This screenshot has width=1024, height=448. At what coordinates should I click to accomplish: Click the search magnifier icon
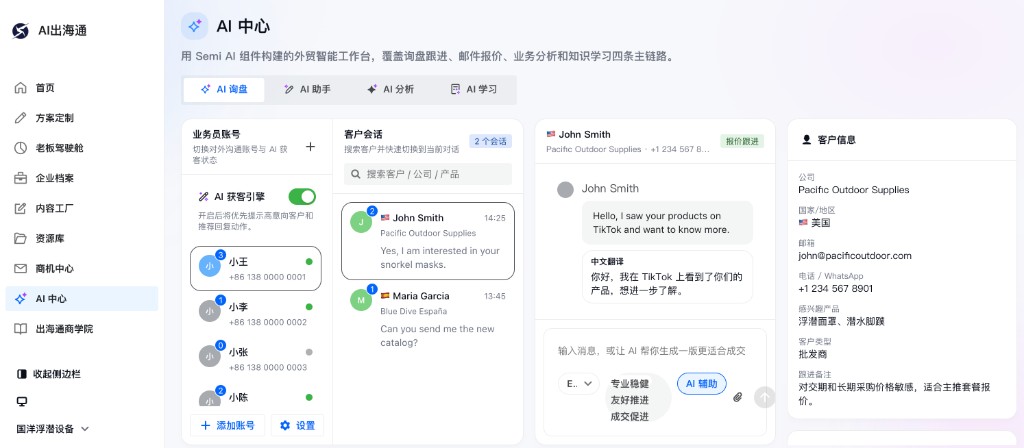[x=356, y=174]
